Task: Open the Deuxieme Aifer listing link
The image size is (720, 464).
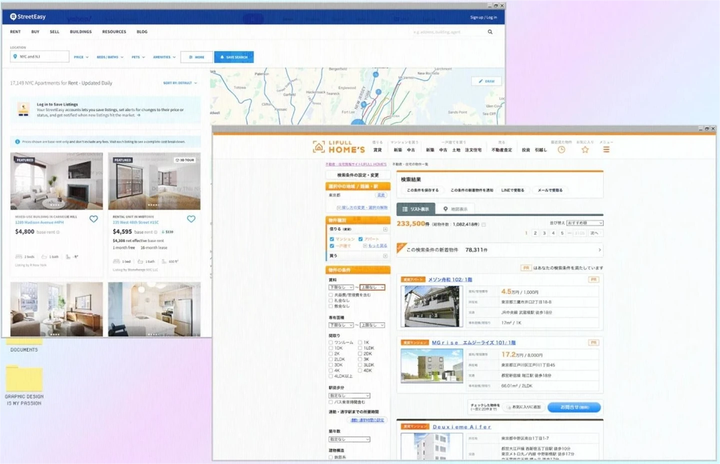Action: click(x=461, y=427)
